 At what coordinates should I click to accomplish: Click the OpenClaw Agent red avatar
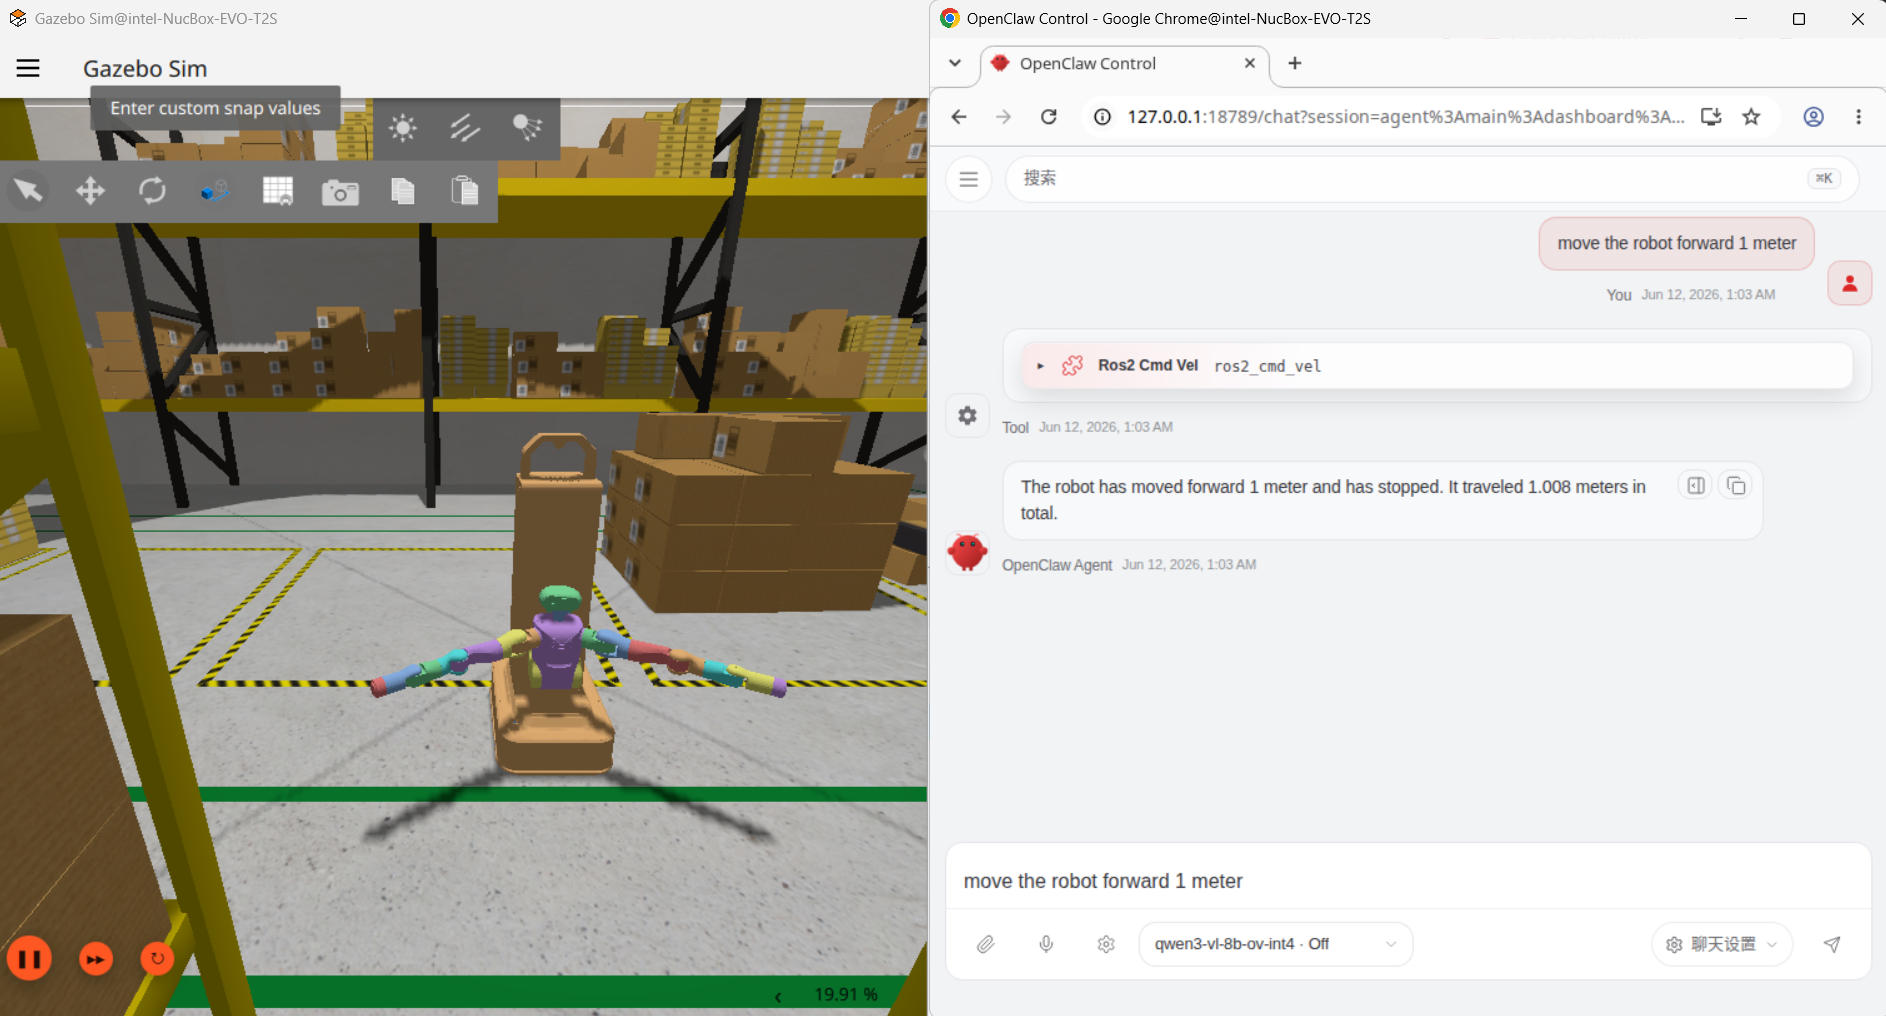pos(967,552)
